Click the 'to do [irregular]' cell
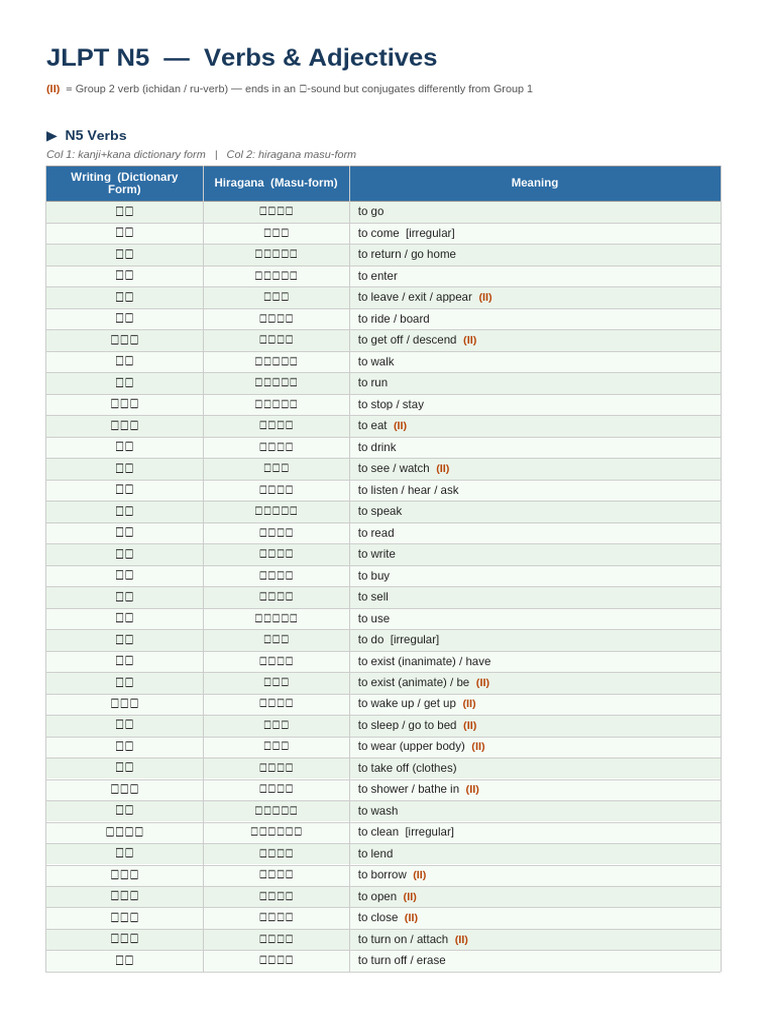 [535, 639]
